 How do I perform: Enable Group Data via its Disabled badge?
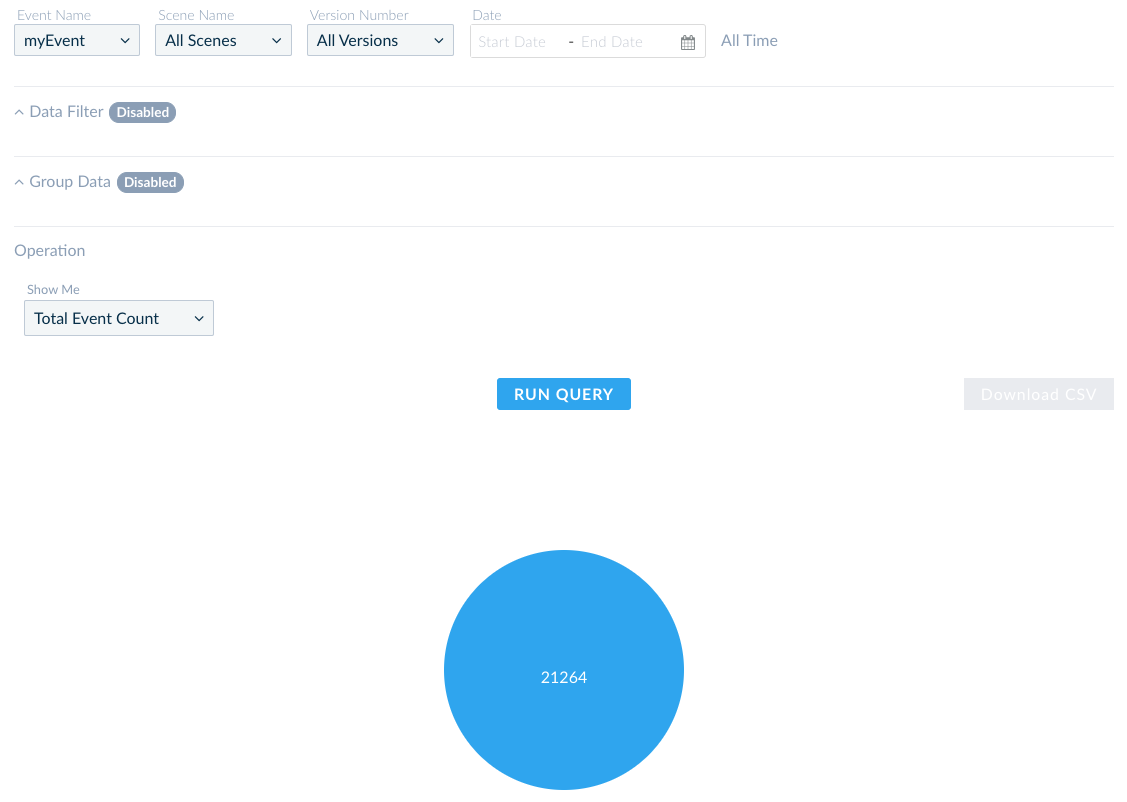tap(150, 182)
